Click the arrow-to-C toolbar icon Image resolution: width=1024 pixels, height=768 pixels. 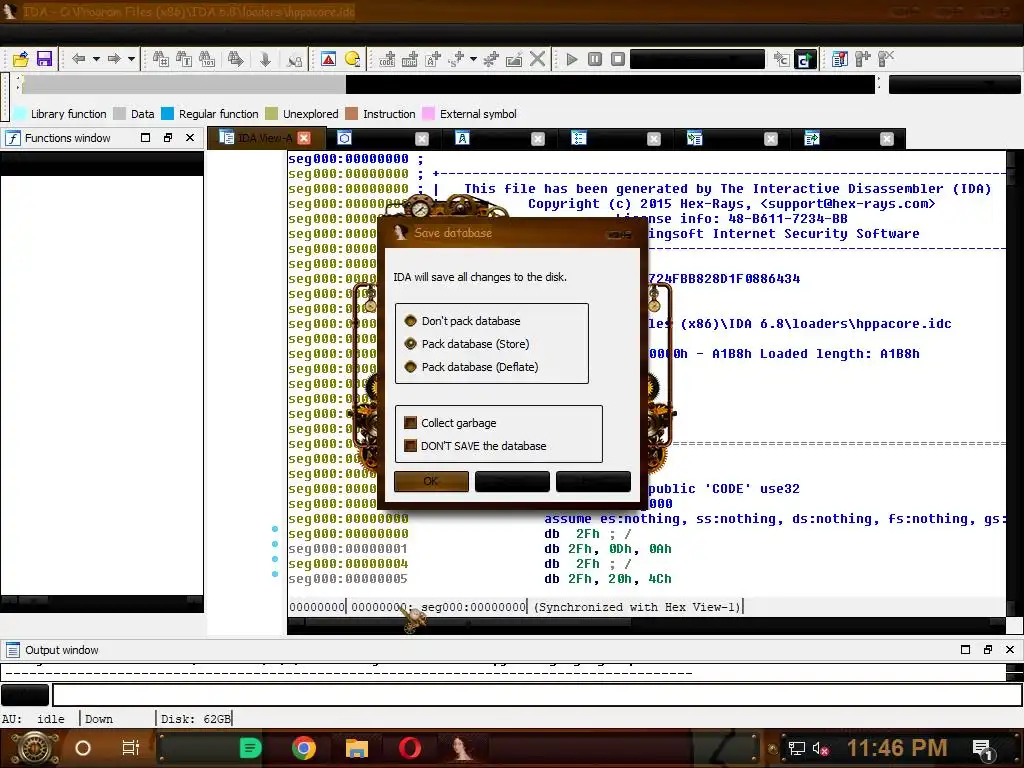781,59
